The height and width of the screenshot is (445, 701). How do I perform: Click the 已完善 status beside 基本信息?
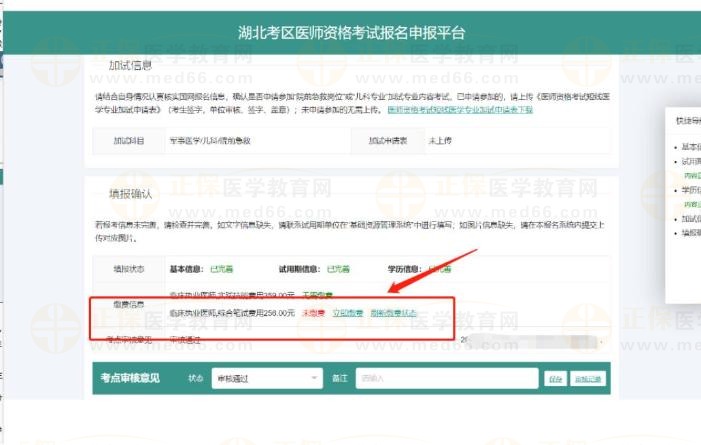pos(223,269)
